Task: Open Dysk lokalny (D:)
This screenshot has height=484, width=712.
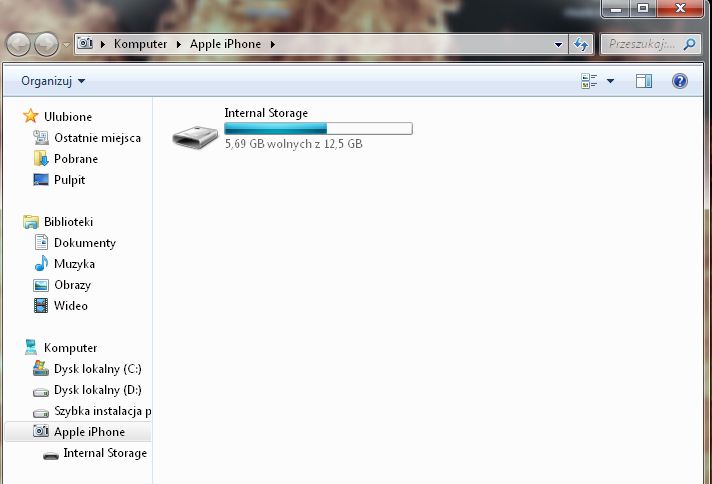Action: pos(98,390)
